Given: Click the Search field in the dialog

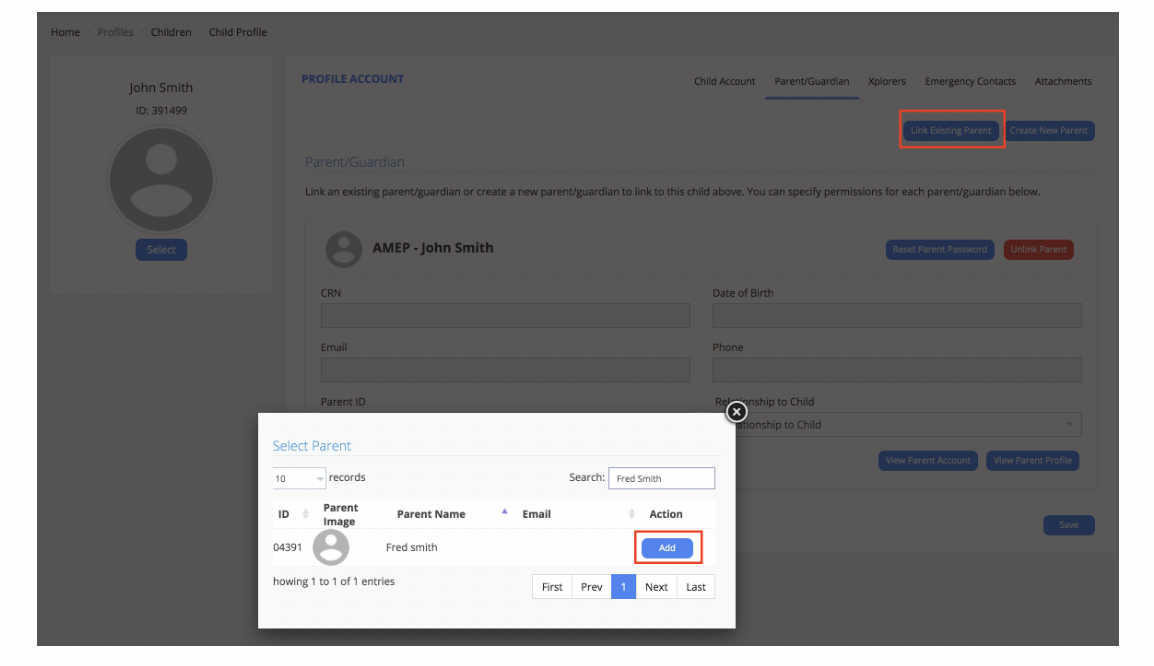Looking at the screenshot, I should click(x=661, y=477).
